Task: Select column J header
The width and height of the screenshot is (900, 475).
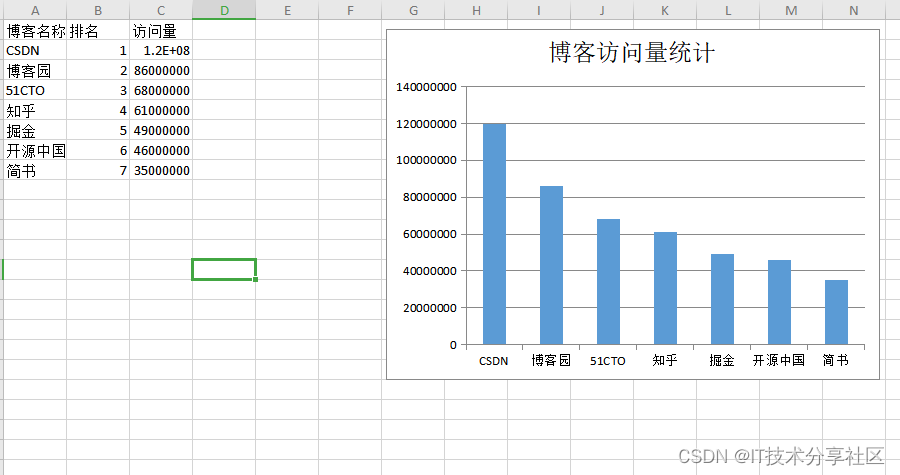Action: point(602,10)
